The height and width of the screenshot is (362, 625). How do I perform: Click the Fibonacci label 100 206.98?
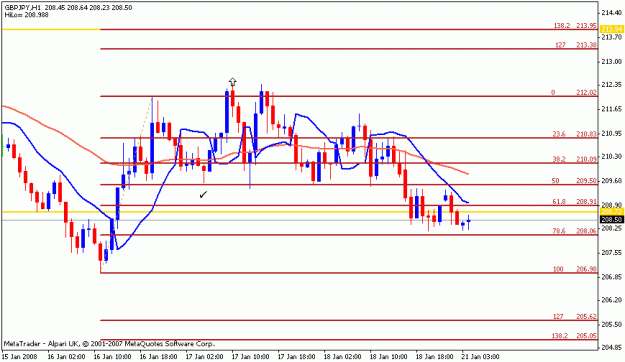tap(575, 269)
